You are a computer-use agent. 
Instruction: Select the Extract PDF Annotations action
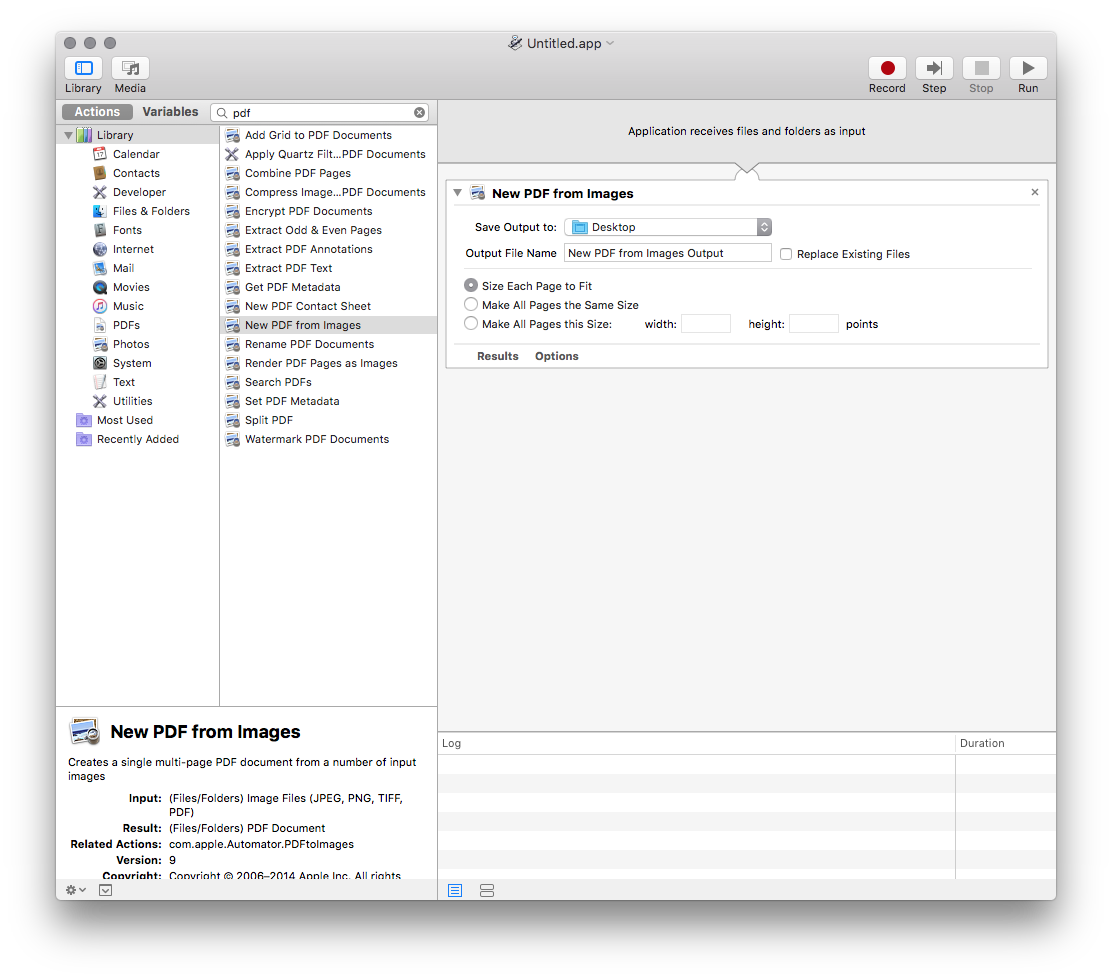tap(328, 250)
